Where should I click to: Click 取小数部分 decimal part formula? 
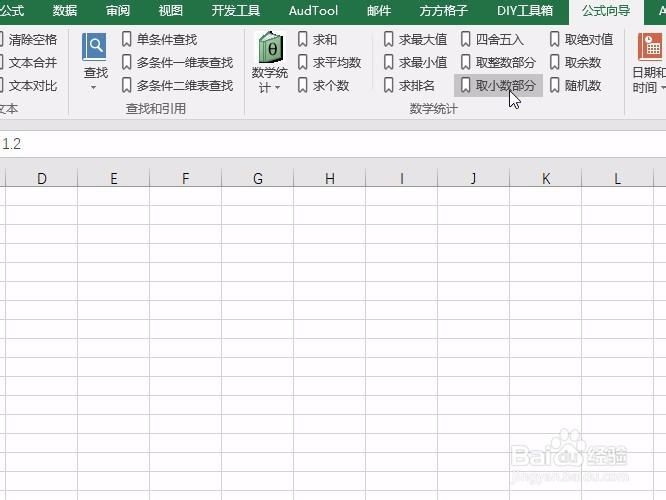click(498, 85)
